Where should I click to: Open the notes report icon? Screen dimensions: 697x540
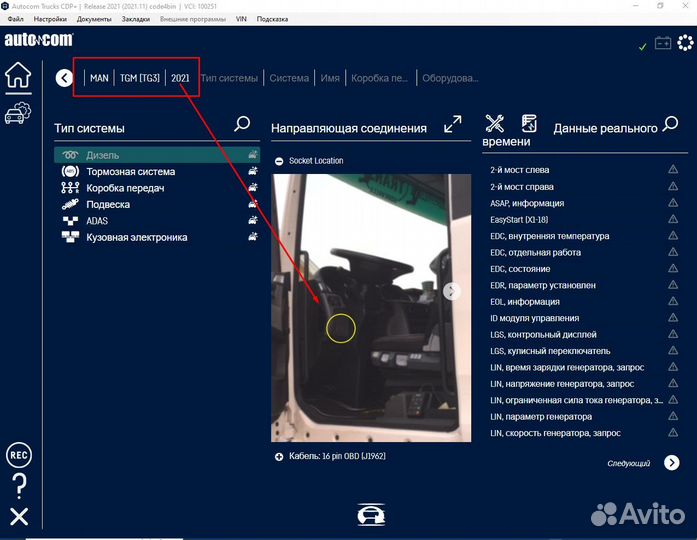tap(529, 124)
